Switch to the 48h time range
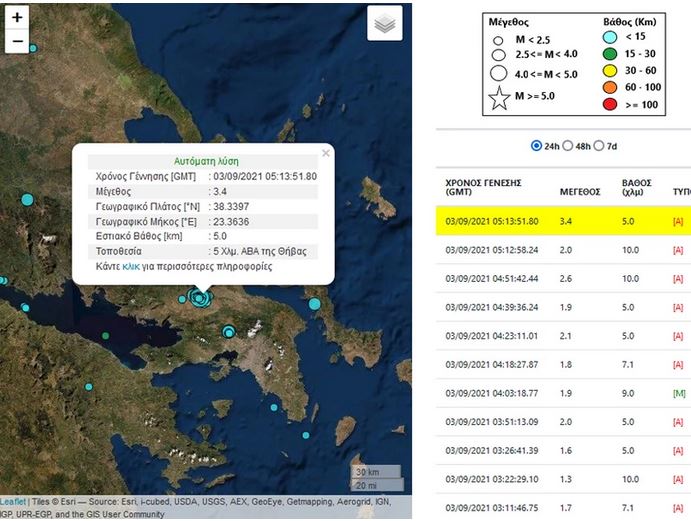This screenshot has height=521, width=691. click(x=569, y=146)
